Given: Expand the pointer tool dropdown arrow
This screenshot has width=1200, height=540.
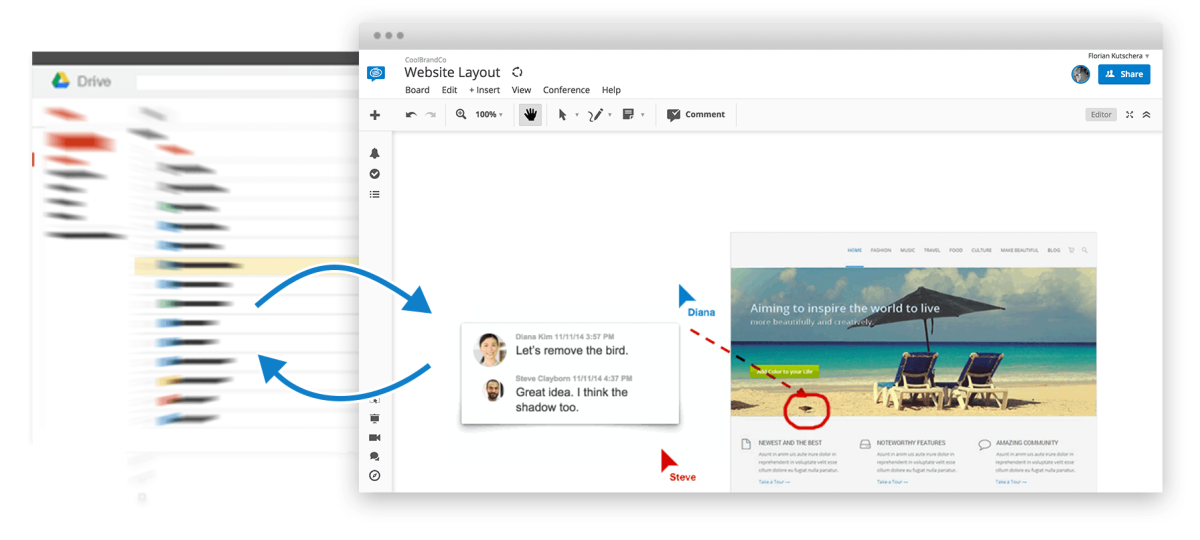Looking at the screenshot, I should pos(577,116).
